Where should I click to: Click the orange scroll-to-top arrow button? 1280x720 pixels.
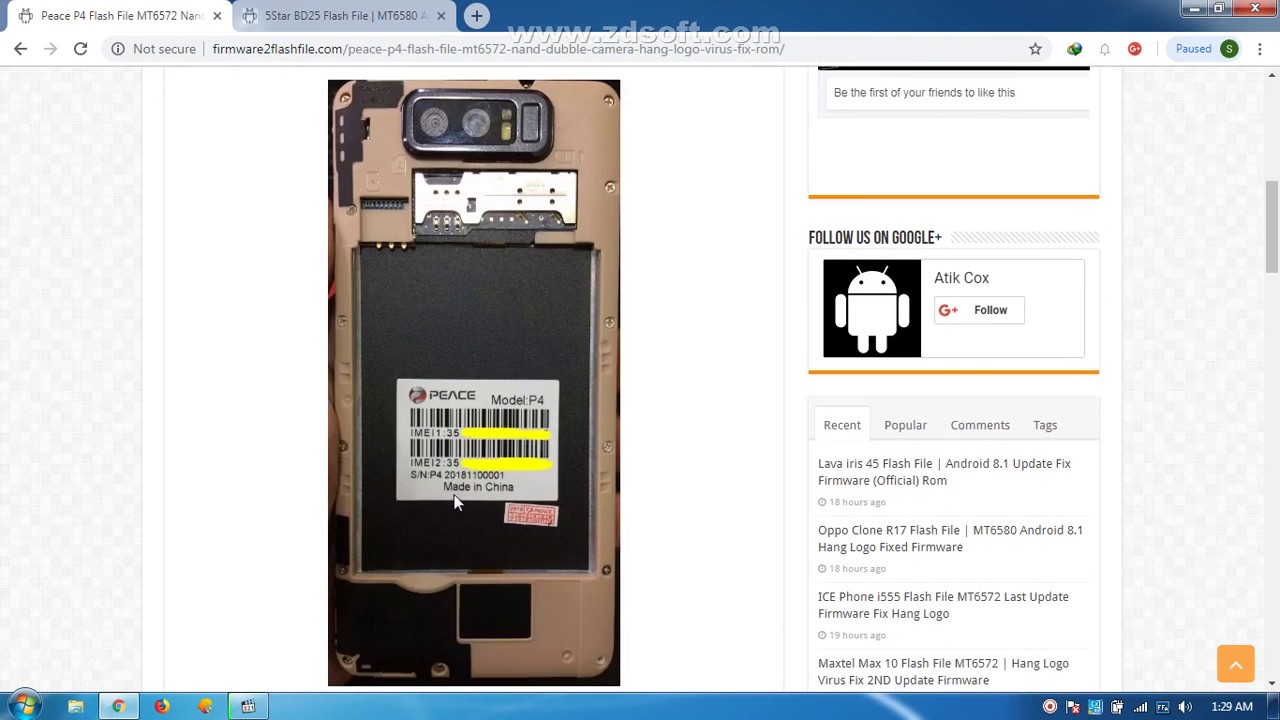(x=1236, y=664)
